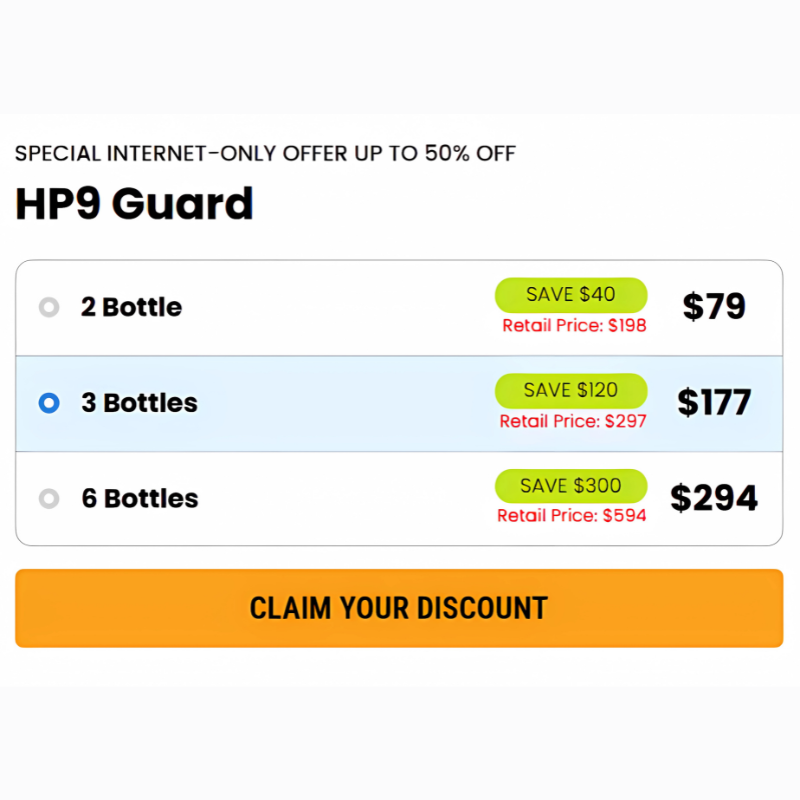Click the "6 Bottles" option label
Image resolution: width=800 pixels, height=800 pixels.
coord(140,498)
